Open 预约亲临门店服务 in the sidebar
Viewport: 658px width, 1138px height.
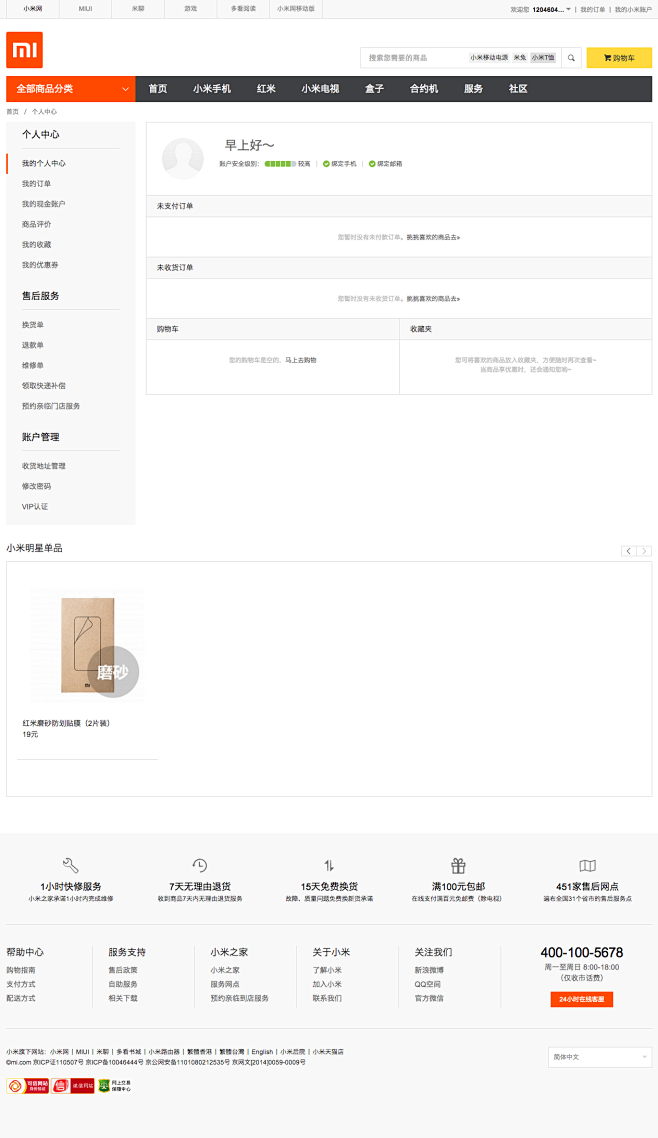click(51, 406)
